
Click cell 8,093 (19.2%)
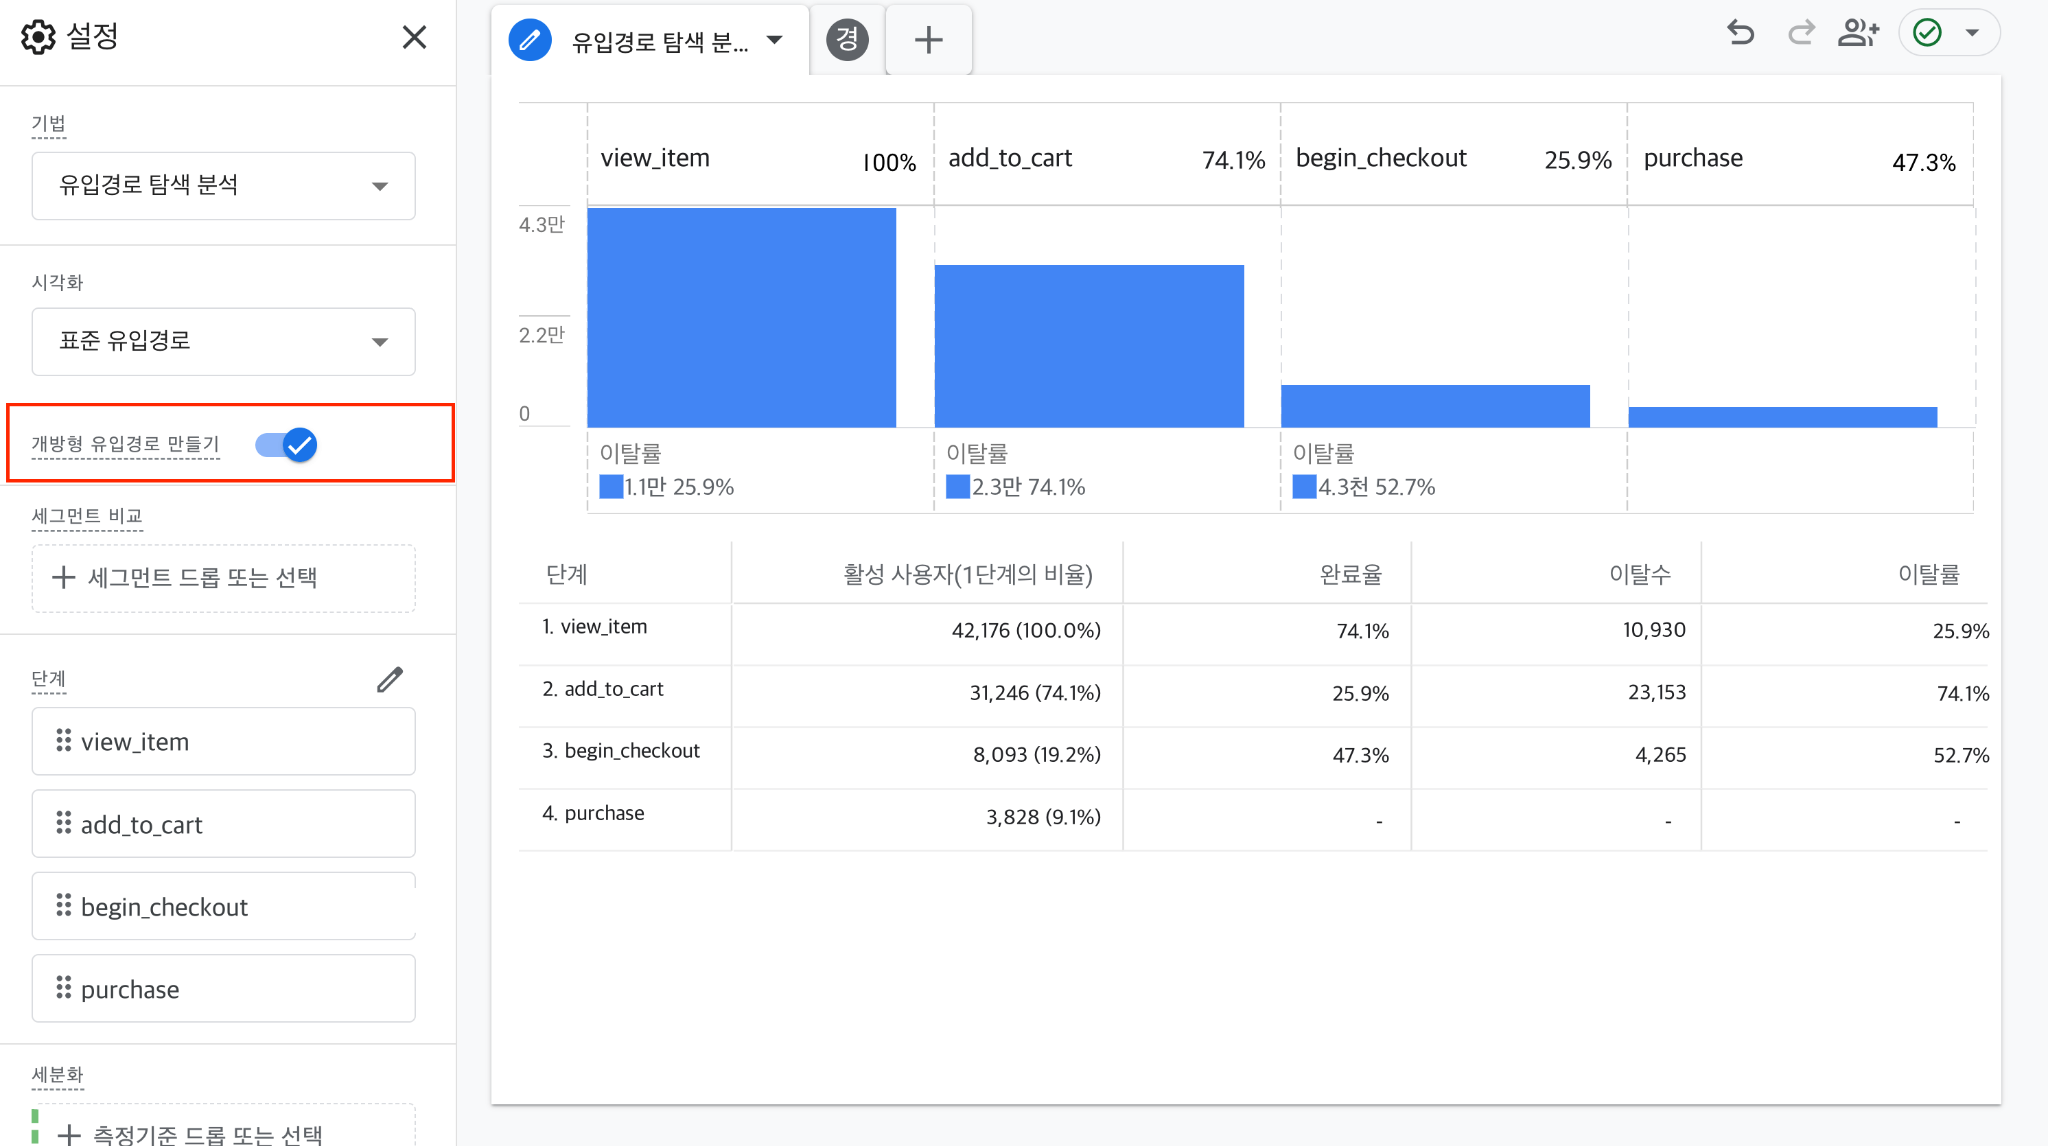[1037, 755]
